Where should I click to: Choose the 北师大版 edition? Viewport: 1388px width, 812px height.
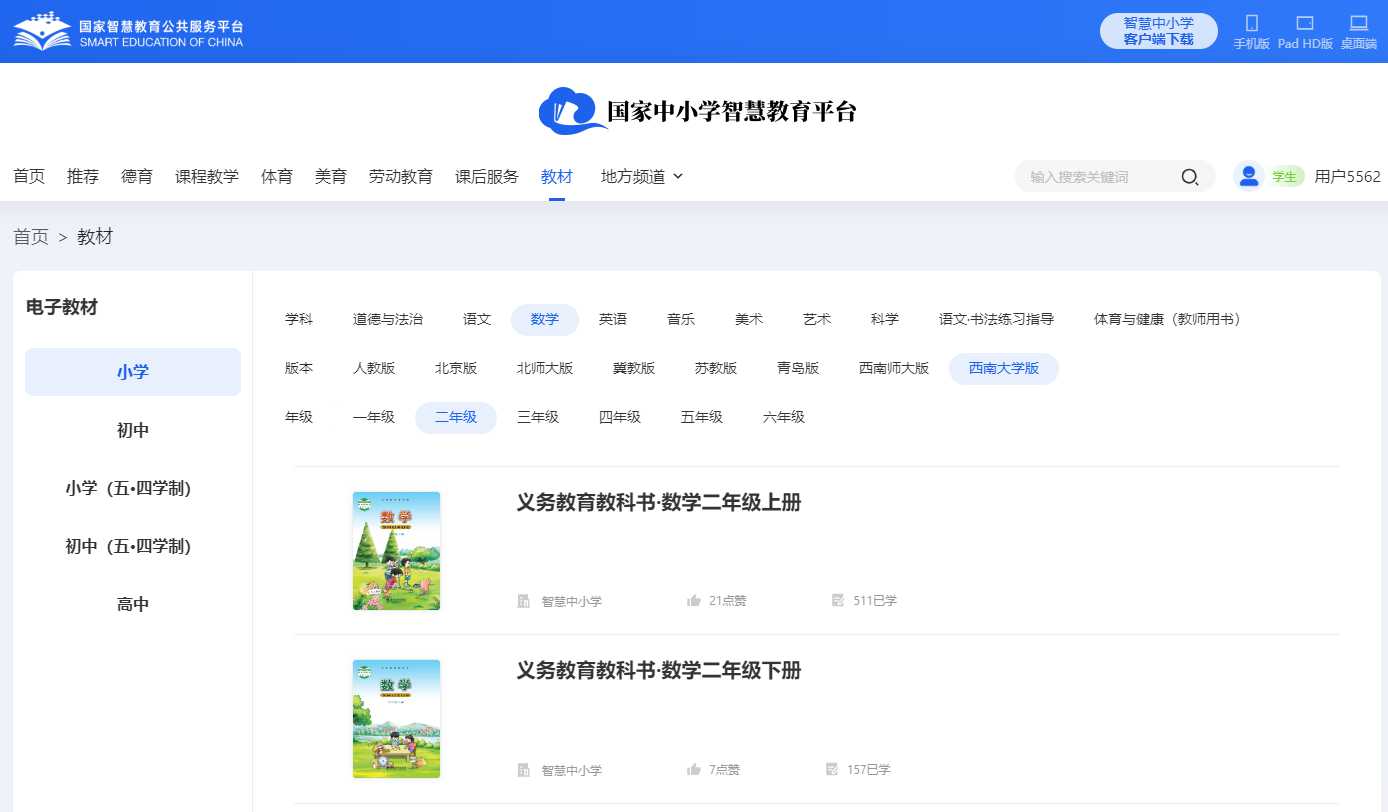pyautogui.click(x=545, y=369)
